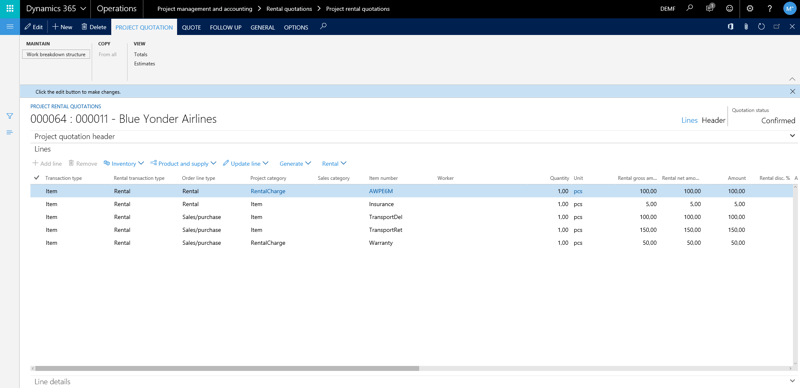
Task: Open the settings gear icon
Action: [749, 9]
